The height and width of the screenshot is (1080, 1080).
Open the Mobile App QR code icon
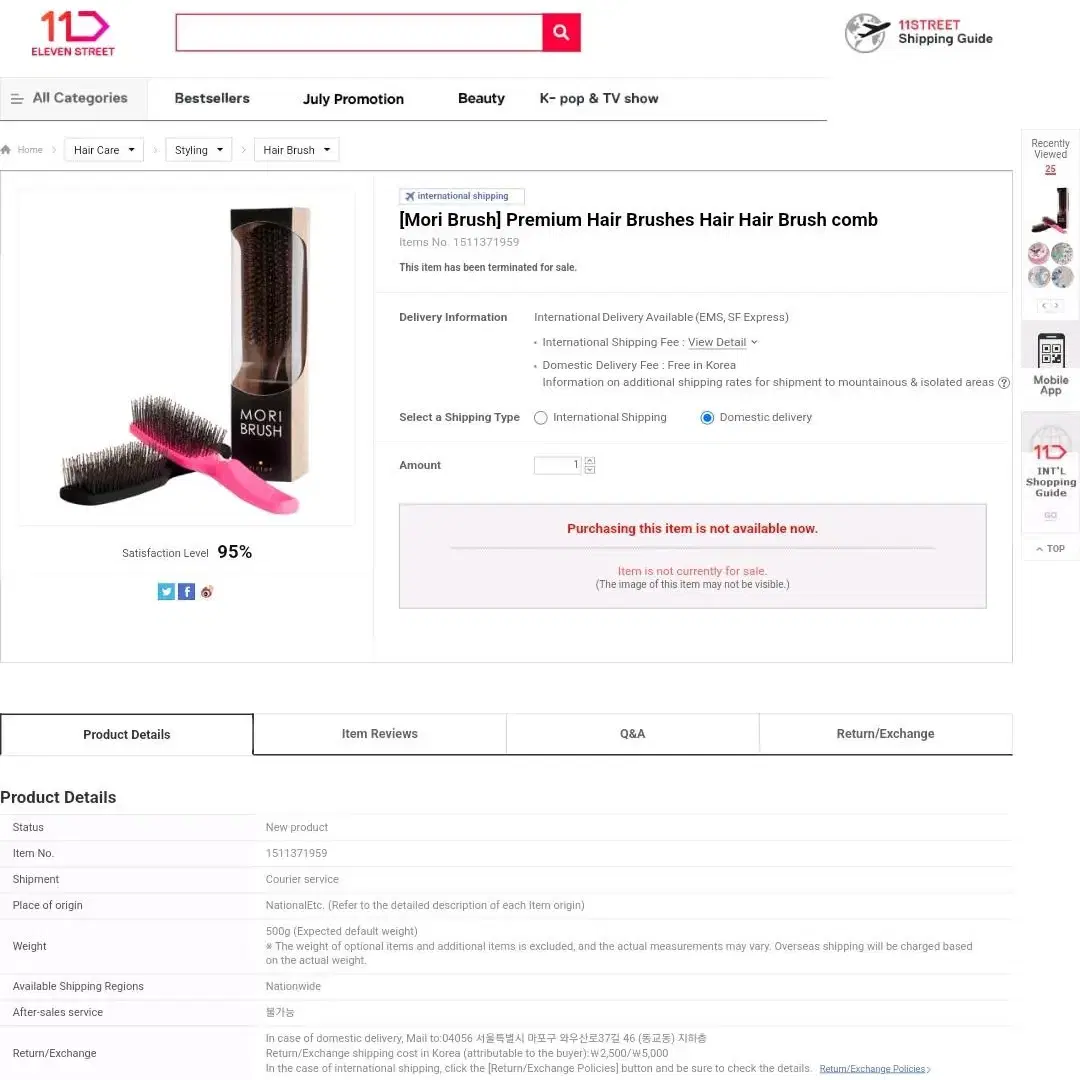1050,351
